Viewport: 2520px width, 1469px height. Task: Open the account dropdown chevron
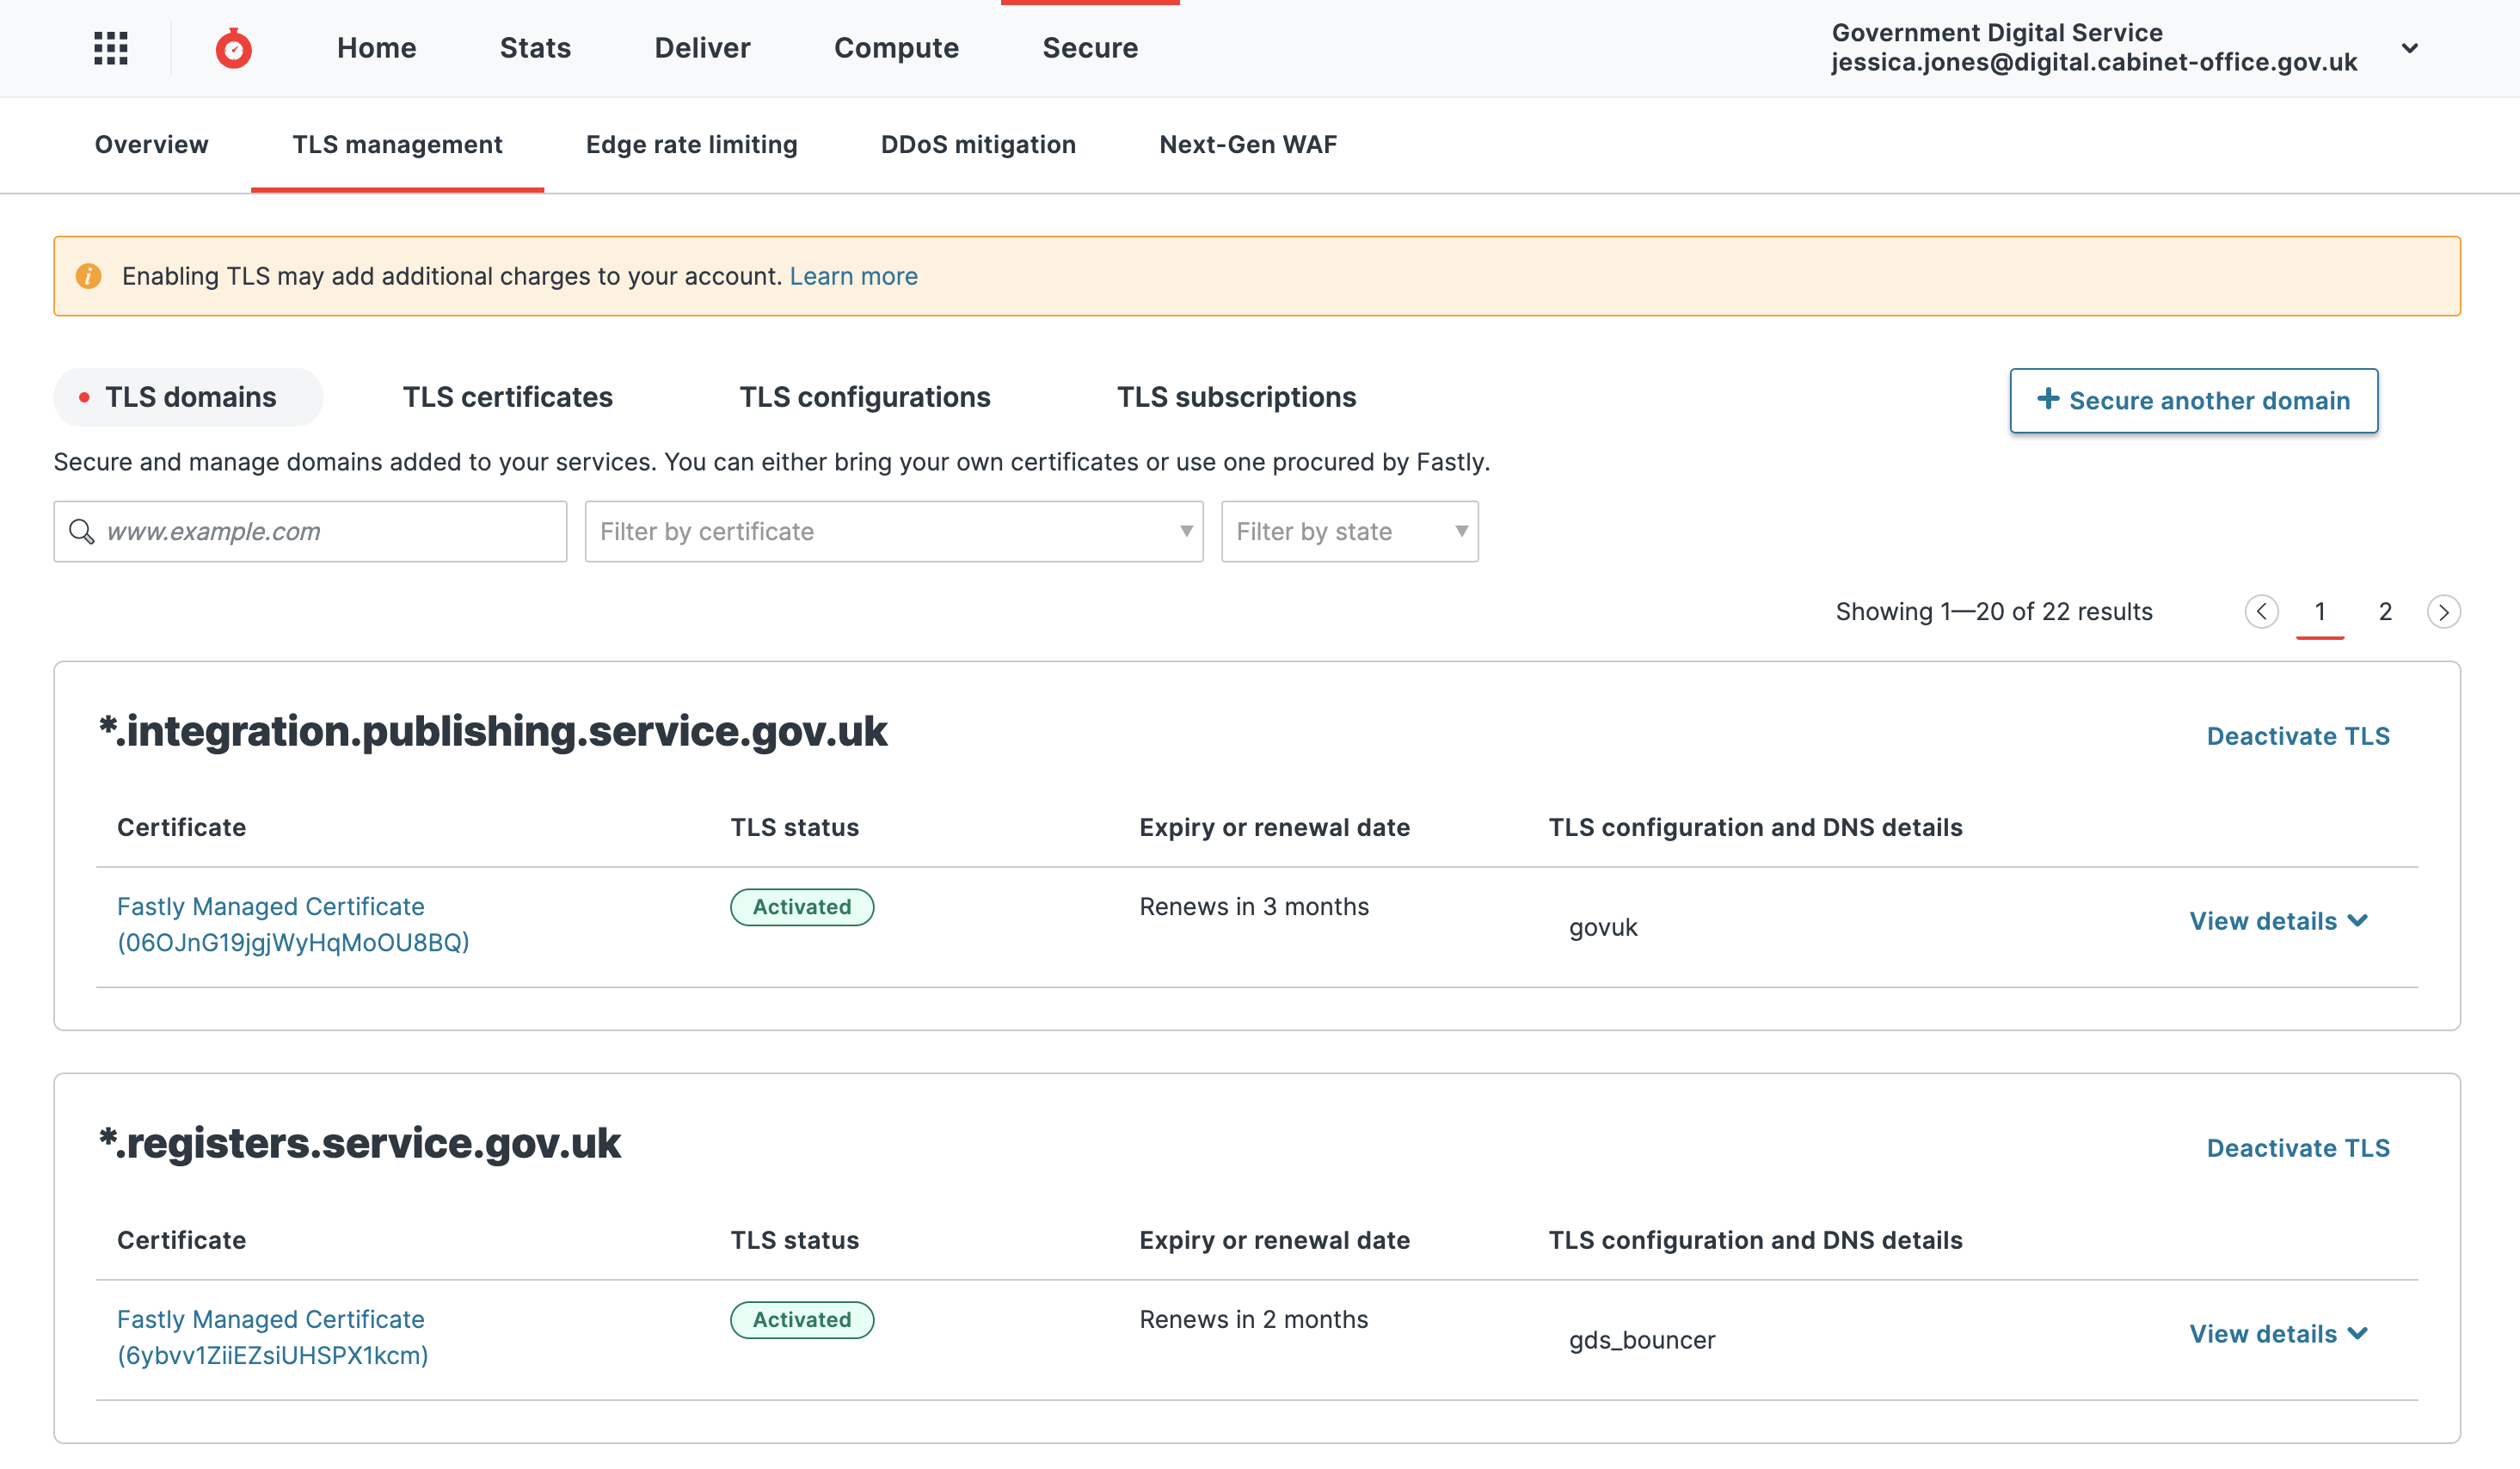pos(2410,48)
